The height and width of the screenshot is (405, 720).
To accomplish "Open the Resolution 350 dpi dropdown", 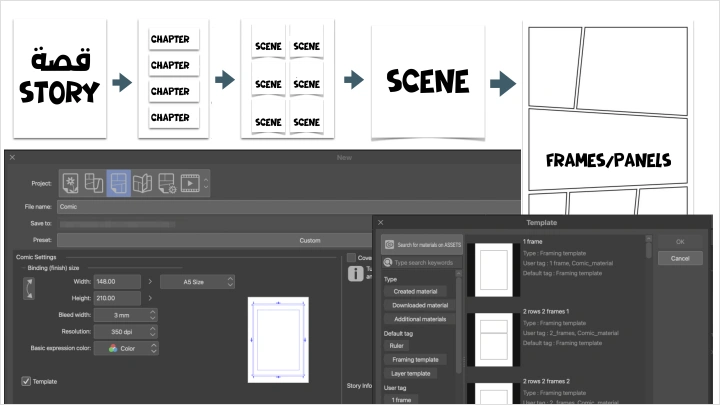I will click(126, 332).
